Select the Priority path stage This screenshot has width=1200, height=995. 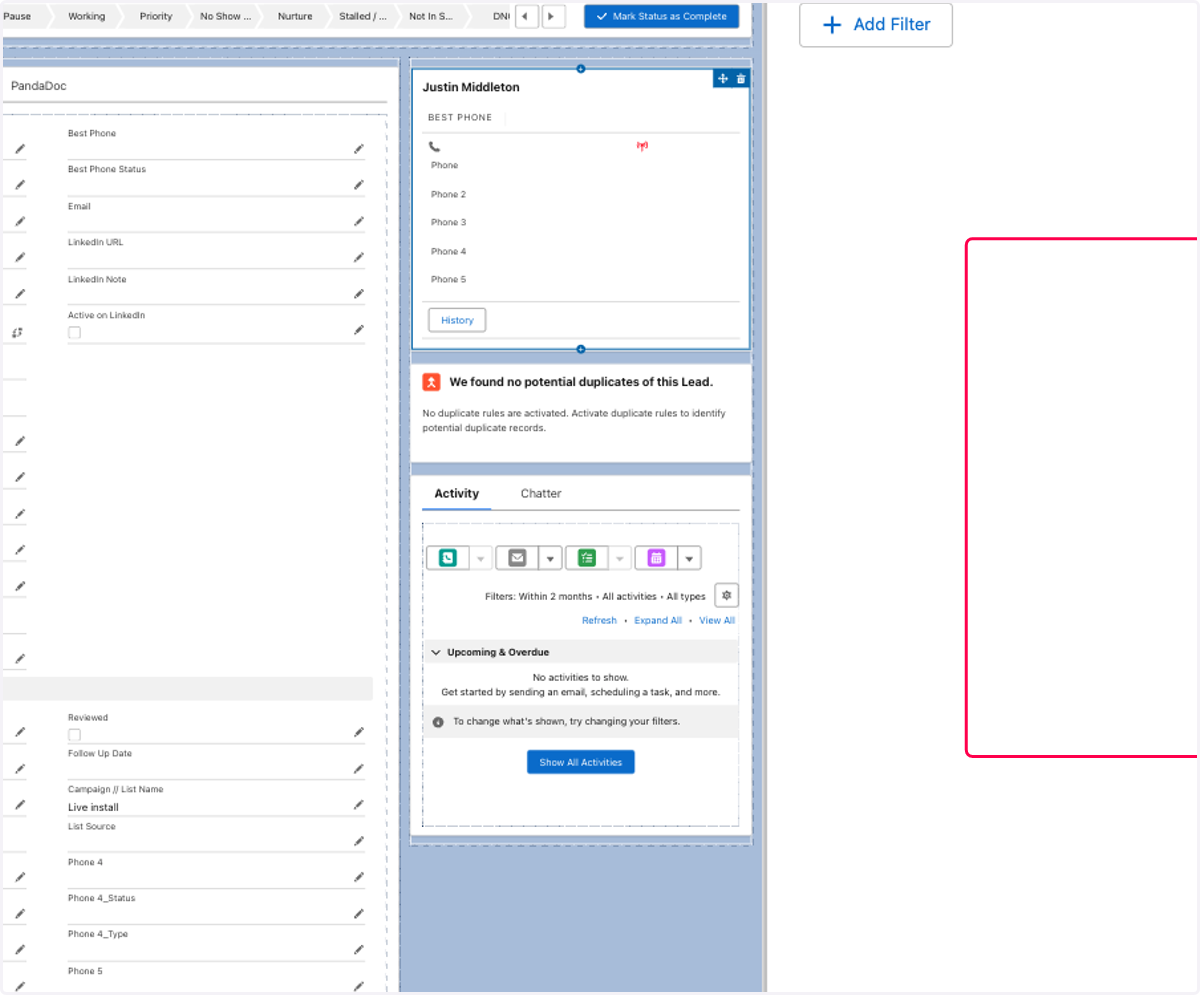(x=156, y=16)
